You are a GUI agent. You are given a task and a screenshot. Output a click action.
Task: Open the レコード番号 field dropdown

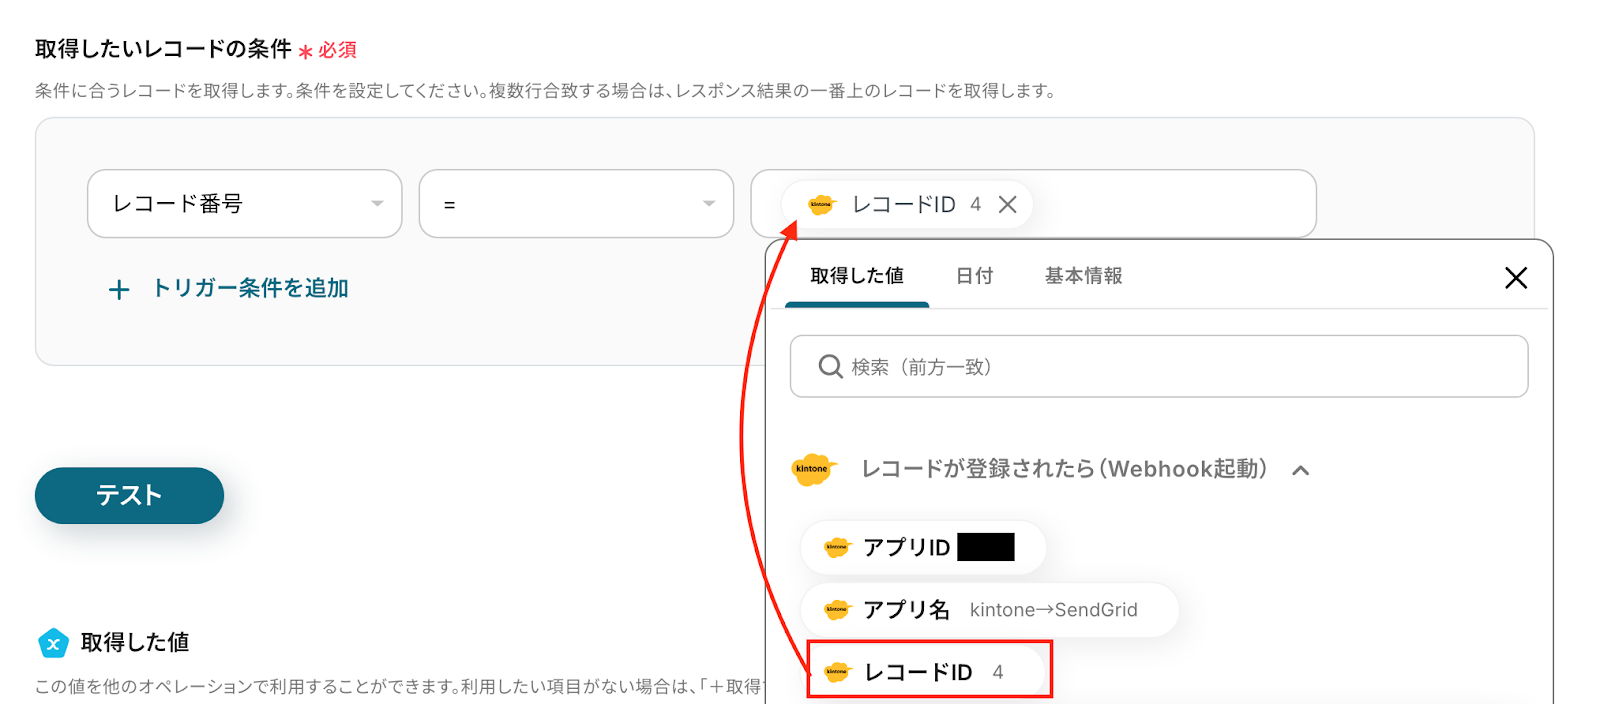pyautogui.click(x=244, y=204)
